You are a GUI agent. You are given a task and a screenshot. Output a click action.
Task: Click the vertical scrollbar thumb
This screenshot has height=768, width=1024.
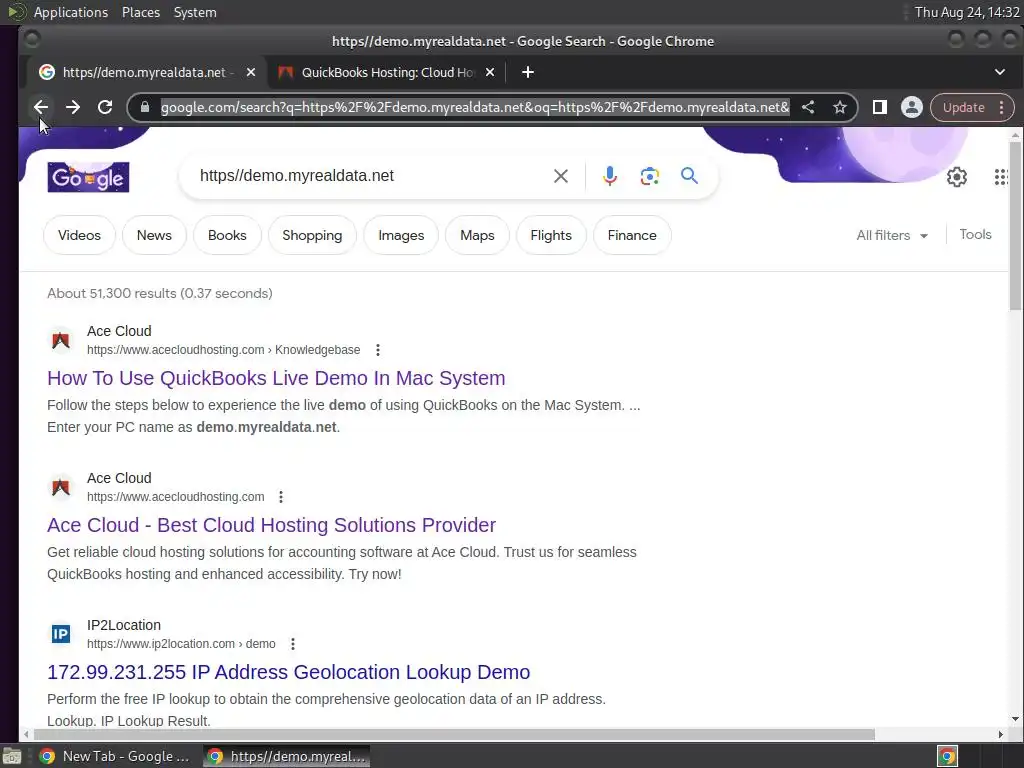click(x=1014, y=225)
